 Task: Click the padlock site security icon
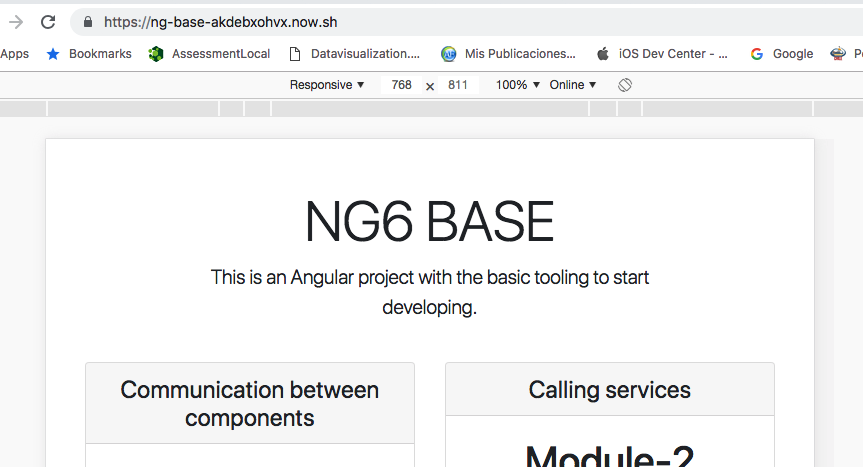tap(88, 21)
